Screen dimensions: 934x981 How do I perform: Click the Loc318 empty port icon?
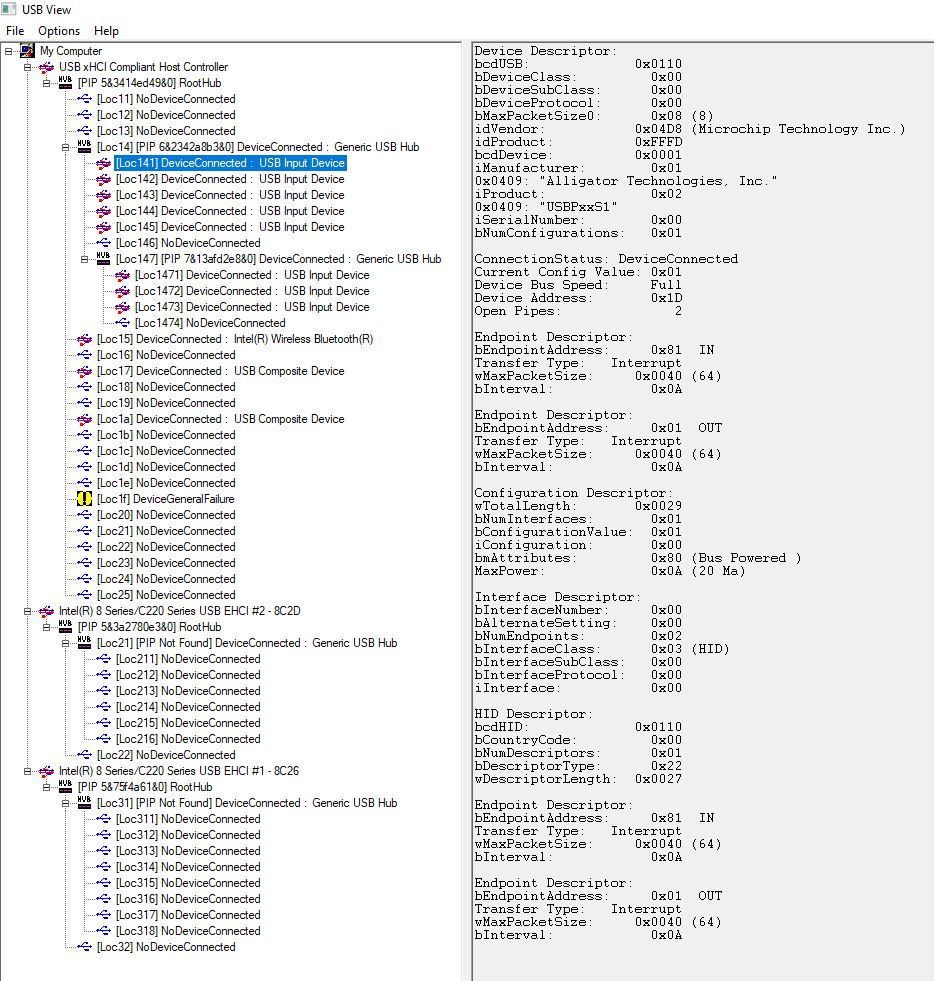click(x=103, y=931)
